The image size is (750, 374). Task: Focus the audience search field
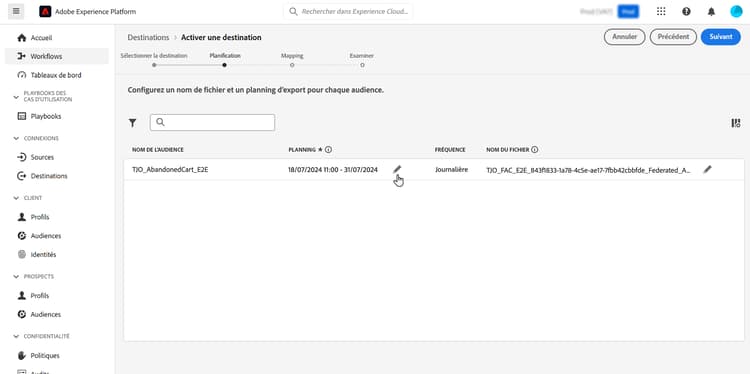212,122
